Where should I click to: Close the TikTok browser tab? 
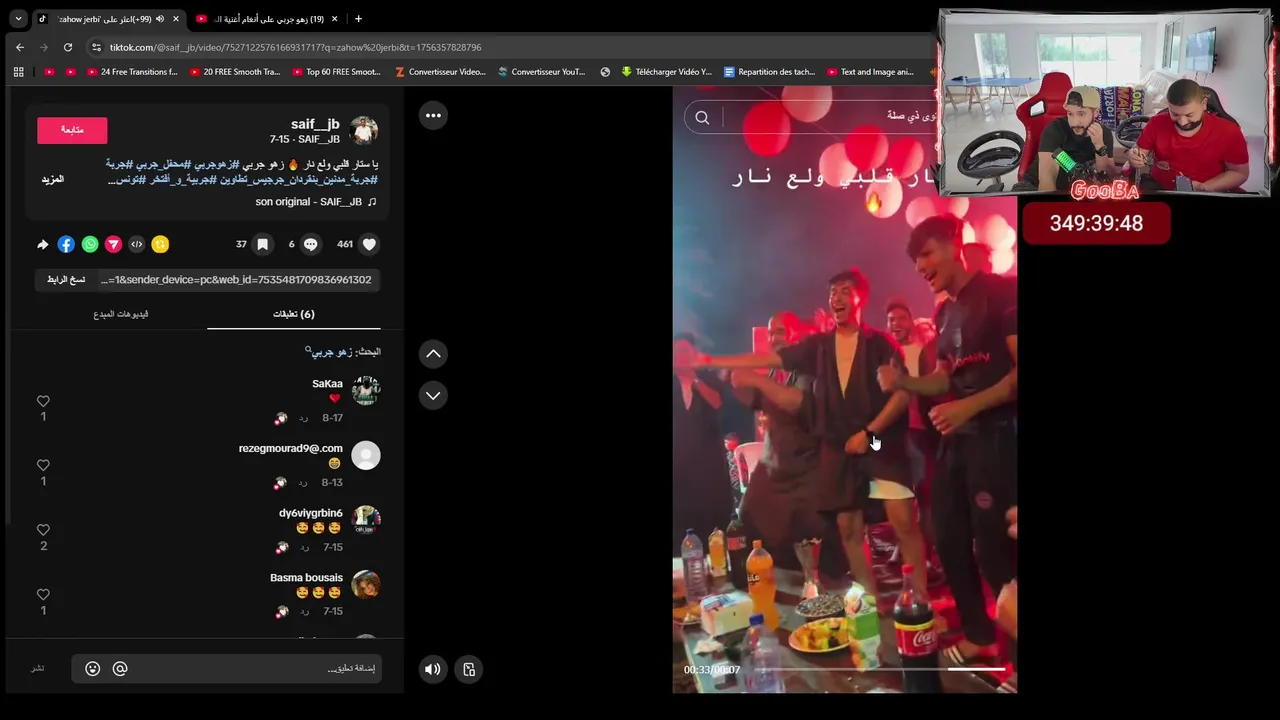(x=176, y=19)
